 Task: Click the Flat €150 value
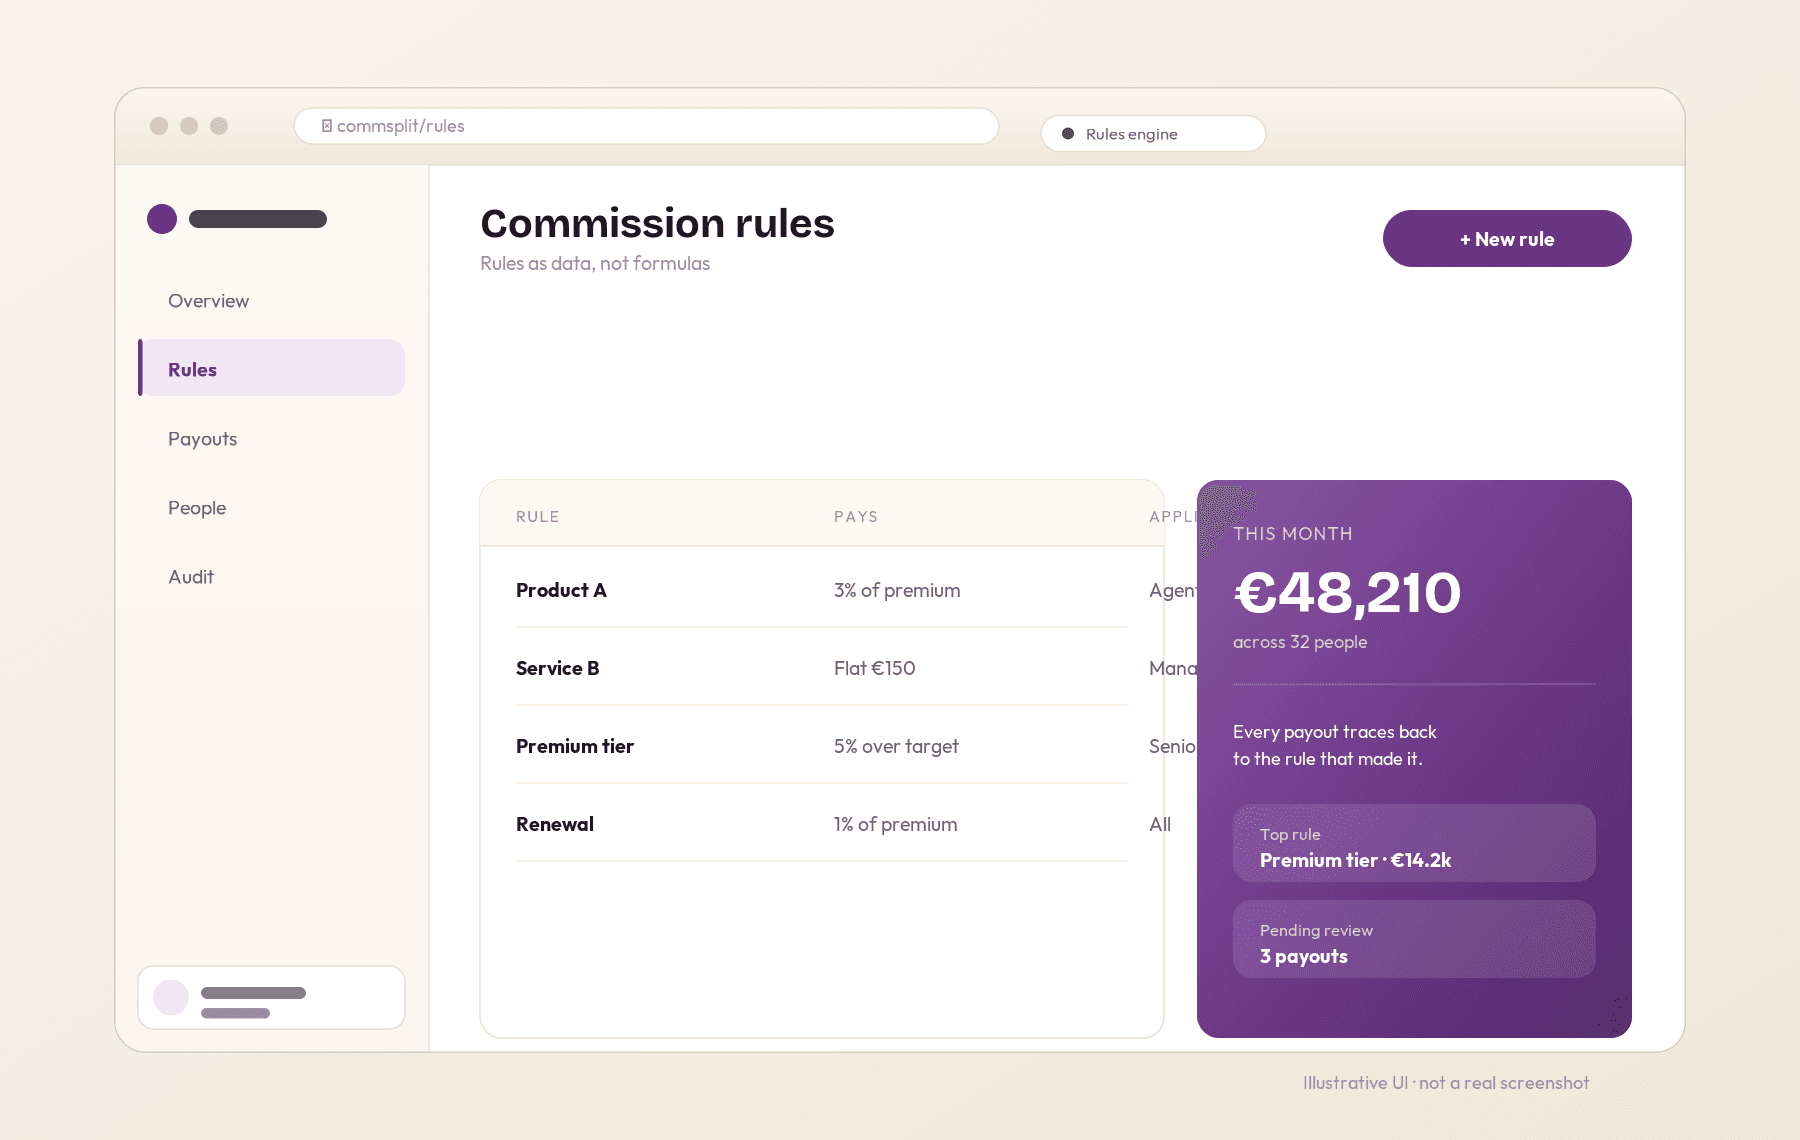point(875,668)
